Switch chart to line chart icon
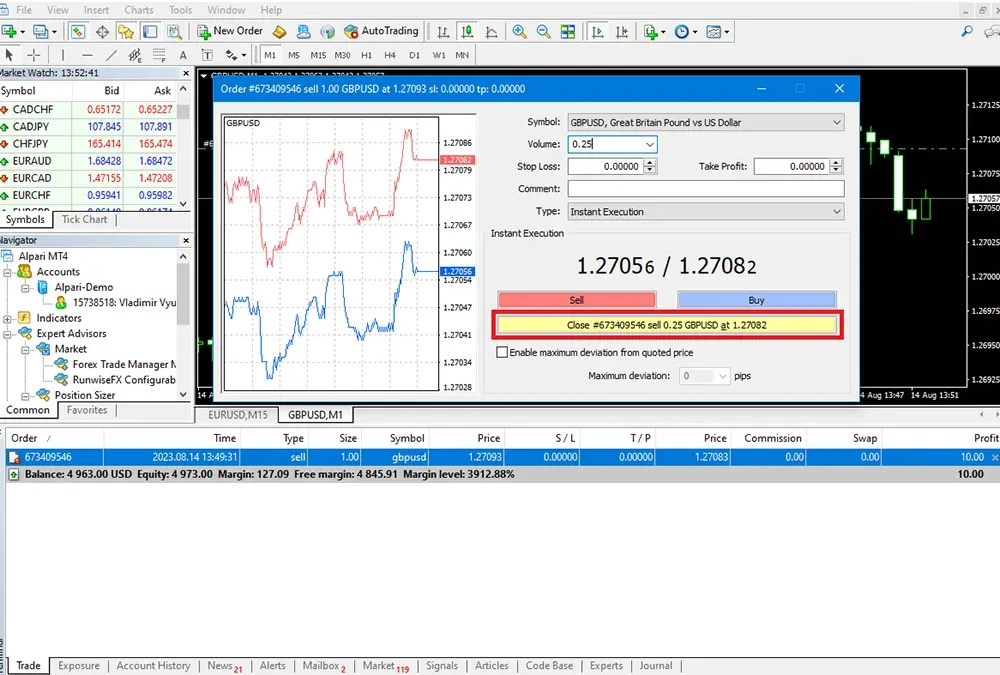Screen dimensions: 1000x675 click(x=492, y=32)
